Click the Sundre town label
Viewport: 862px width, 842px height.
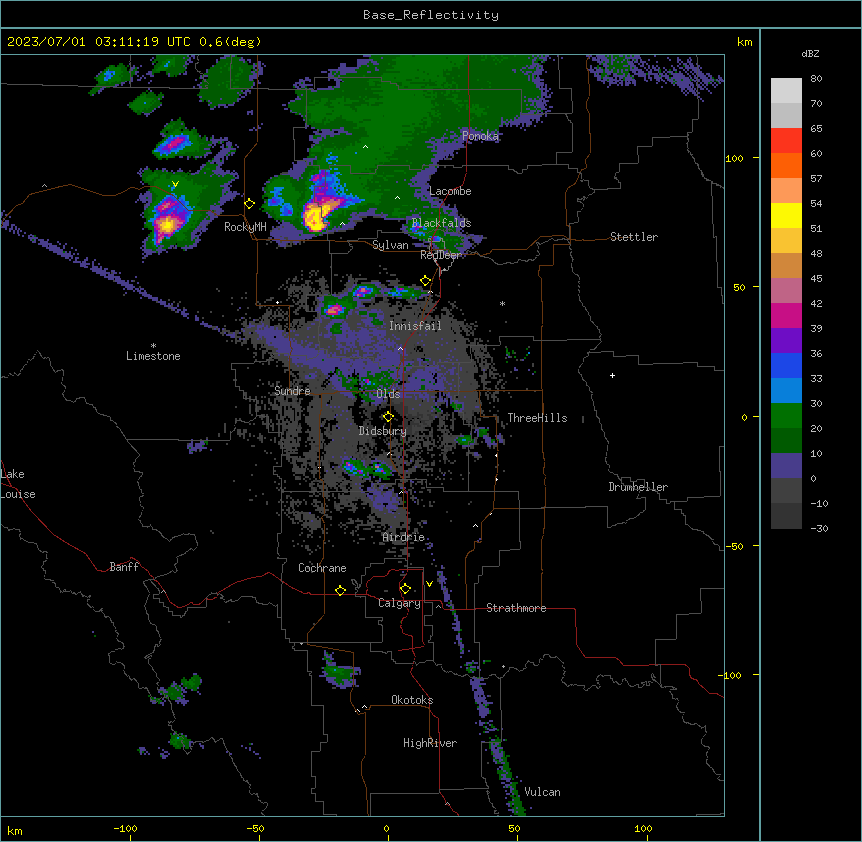pyautogui.click(x=292, y=391)
